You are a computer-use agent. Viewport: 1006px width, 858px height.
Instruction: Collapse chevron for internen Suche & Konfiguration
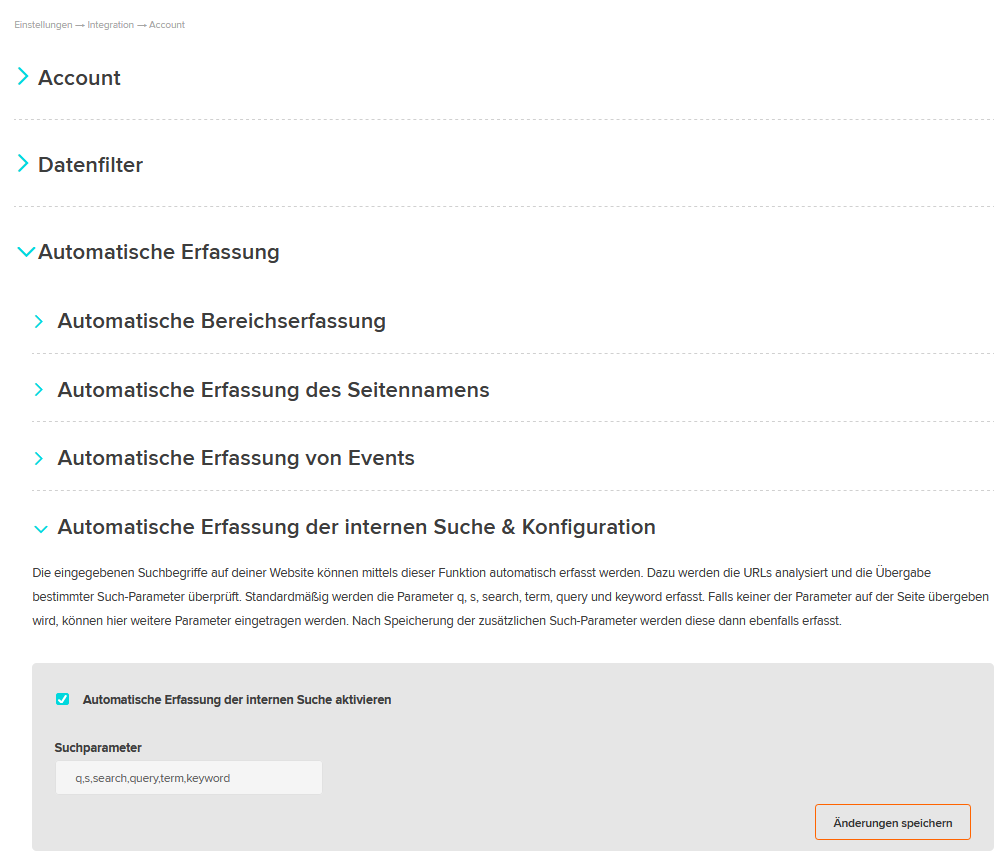click(40, 529)
